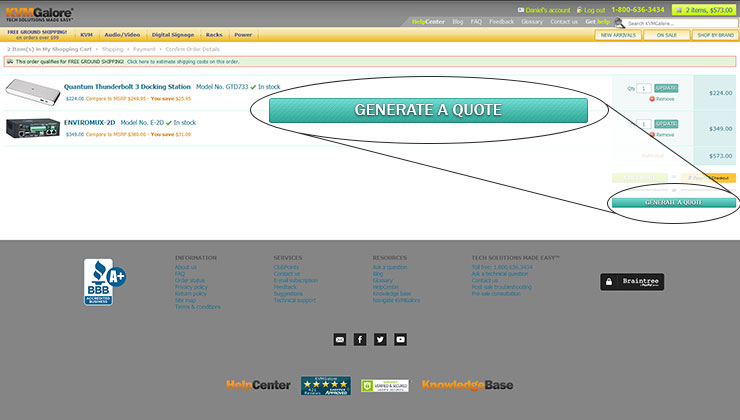
Task: Open the Audio/Video category menu
Action: [124, 35]
